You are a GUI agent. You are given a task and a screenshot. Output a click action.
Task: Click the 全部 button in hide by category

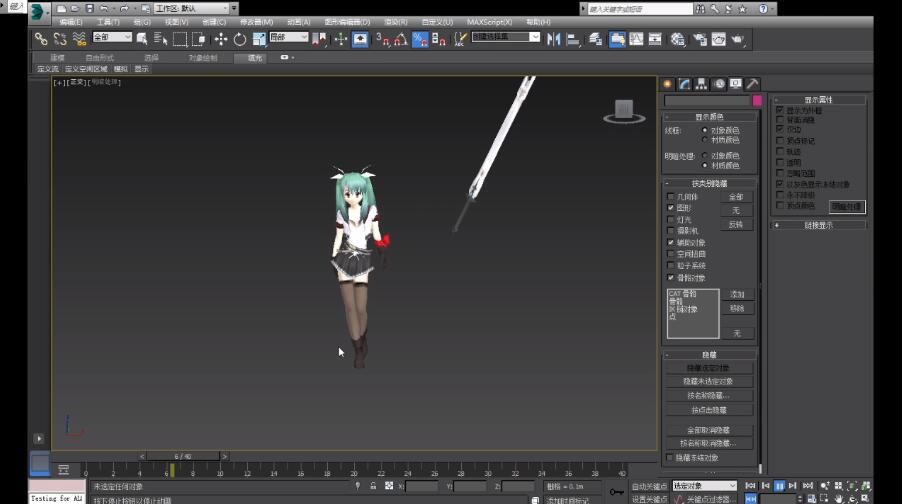pyautogui.click(x=736, y=197)
